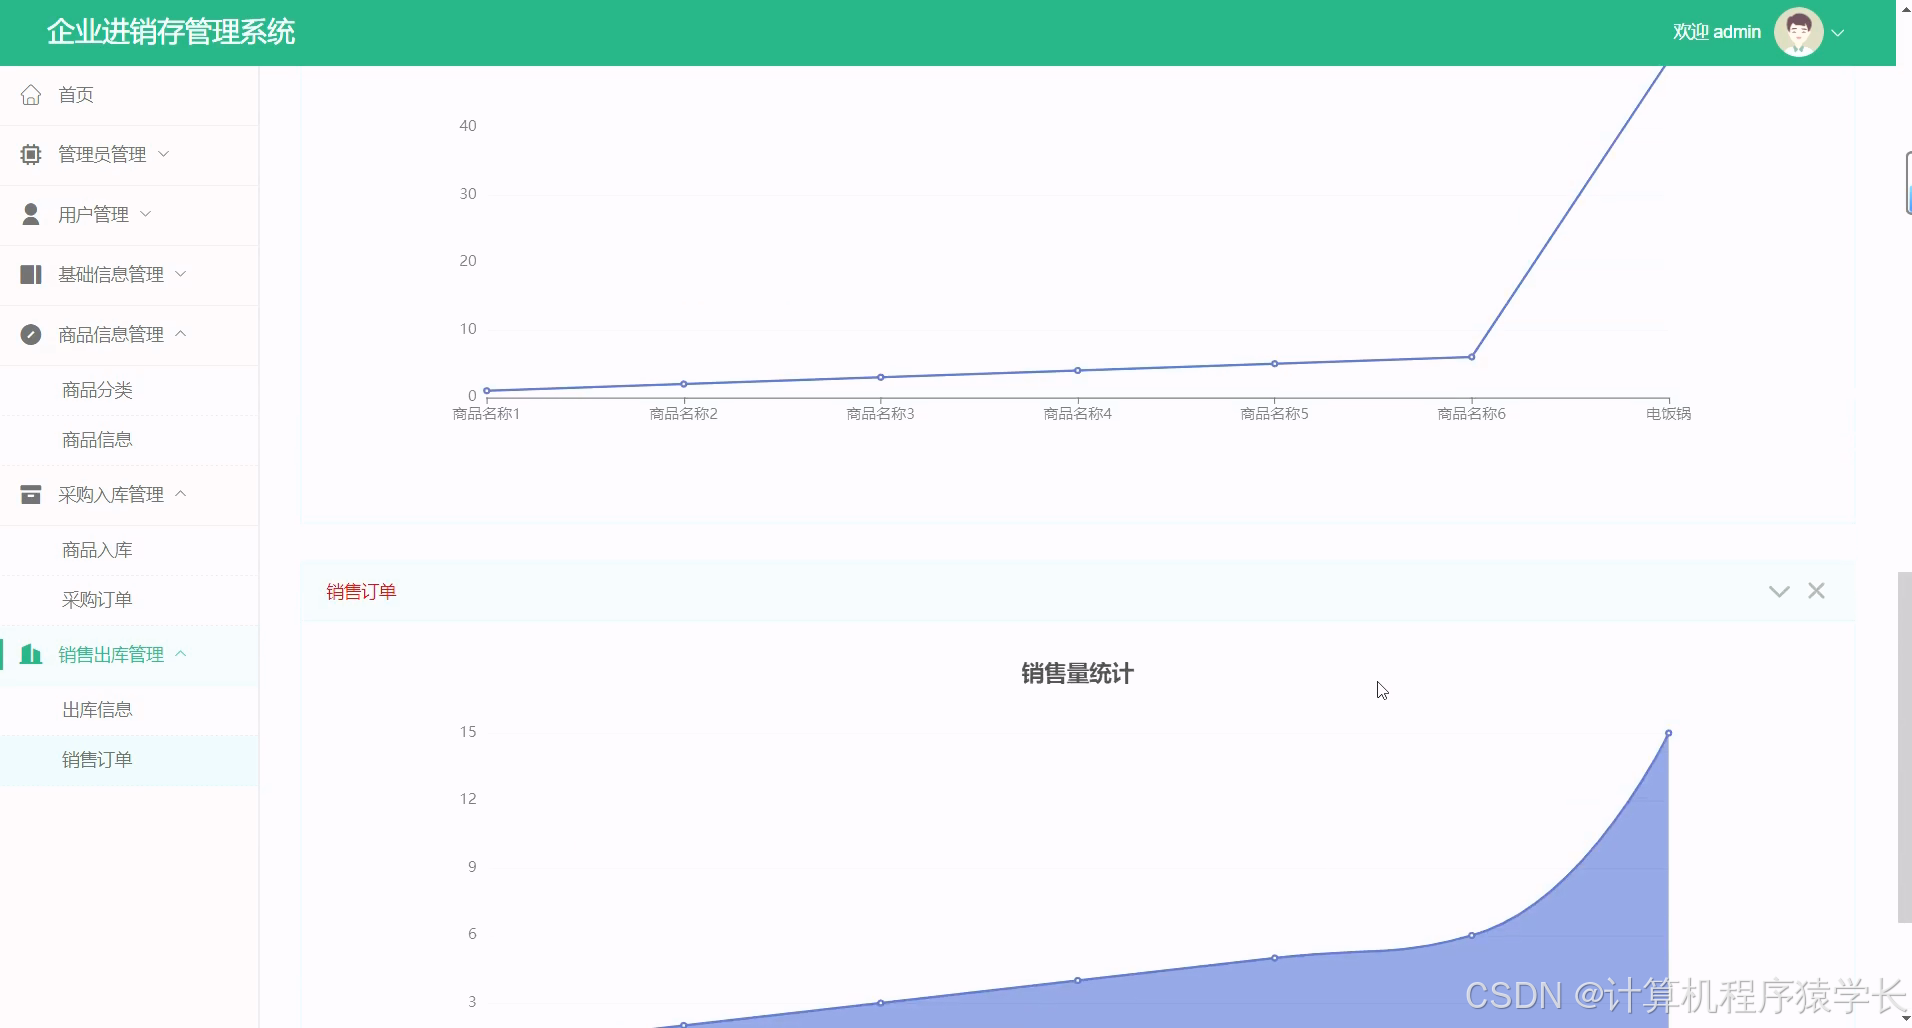Viewport: 1912px width, 1028px height.
Task: Click the 商品名称4 axis label
Action: tap(1078, 414)
